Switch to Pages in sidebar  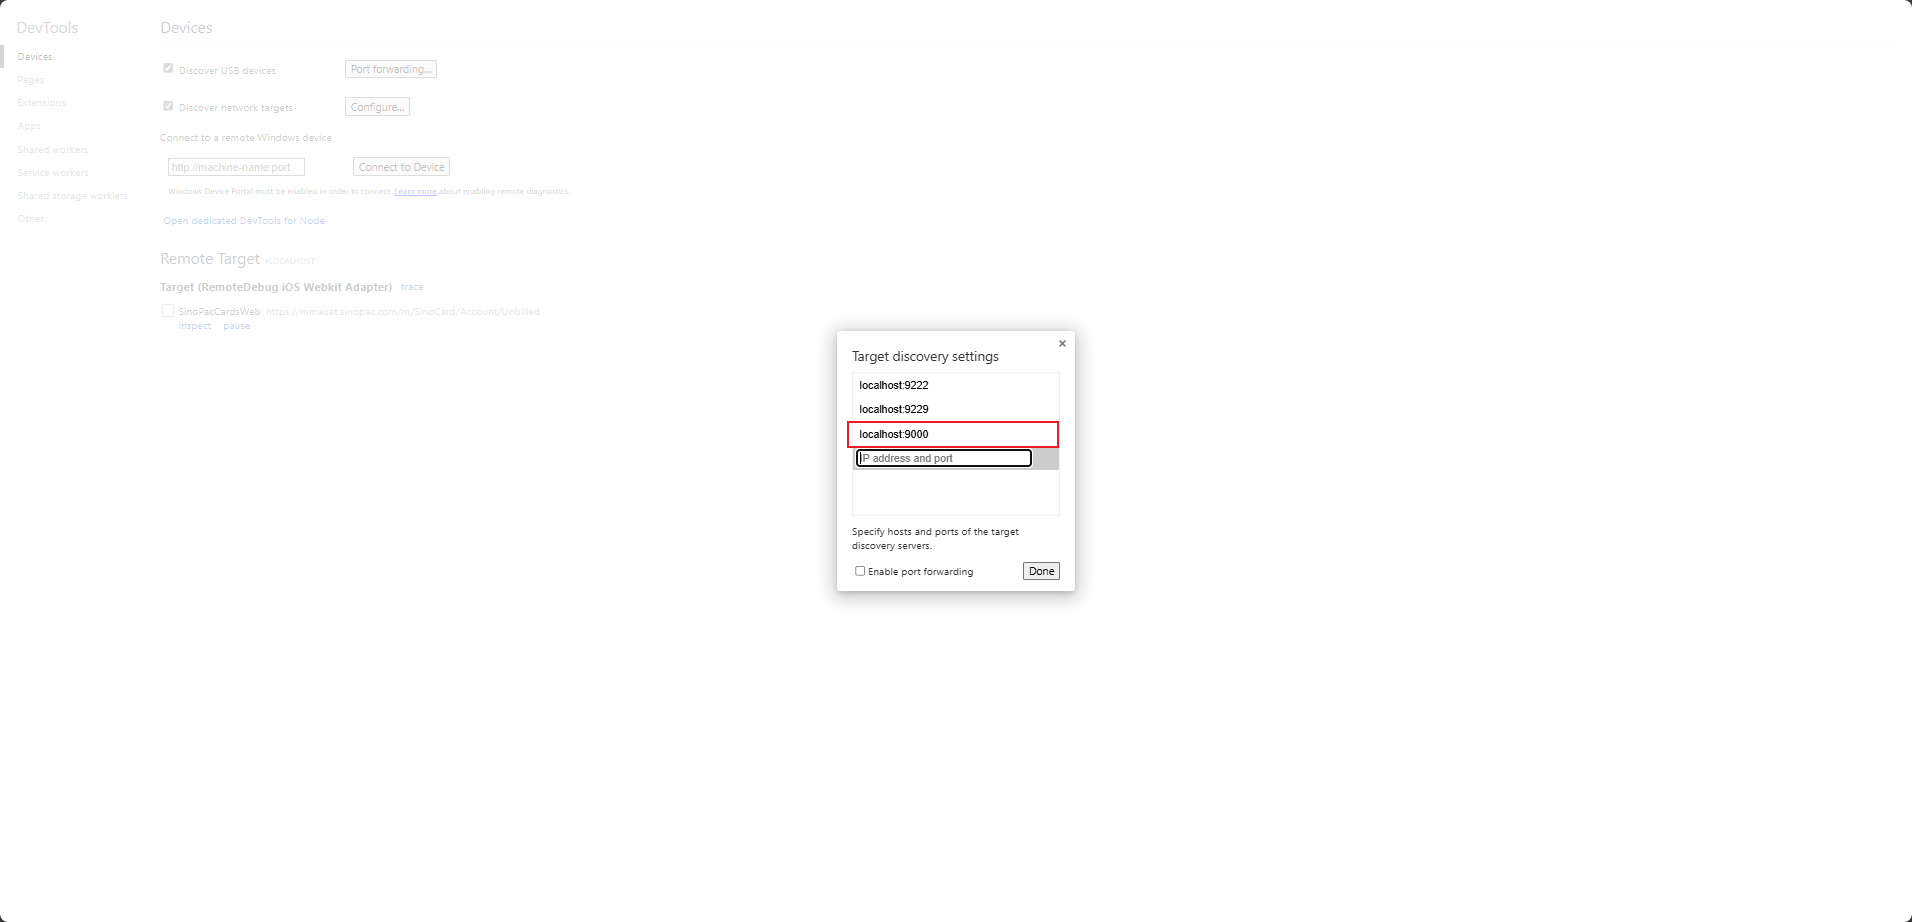[x=31, y=80]
